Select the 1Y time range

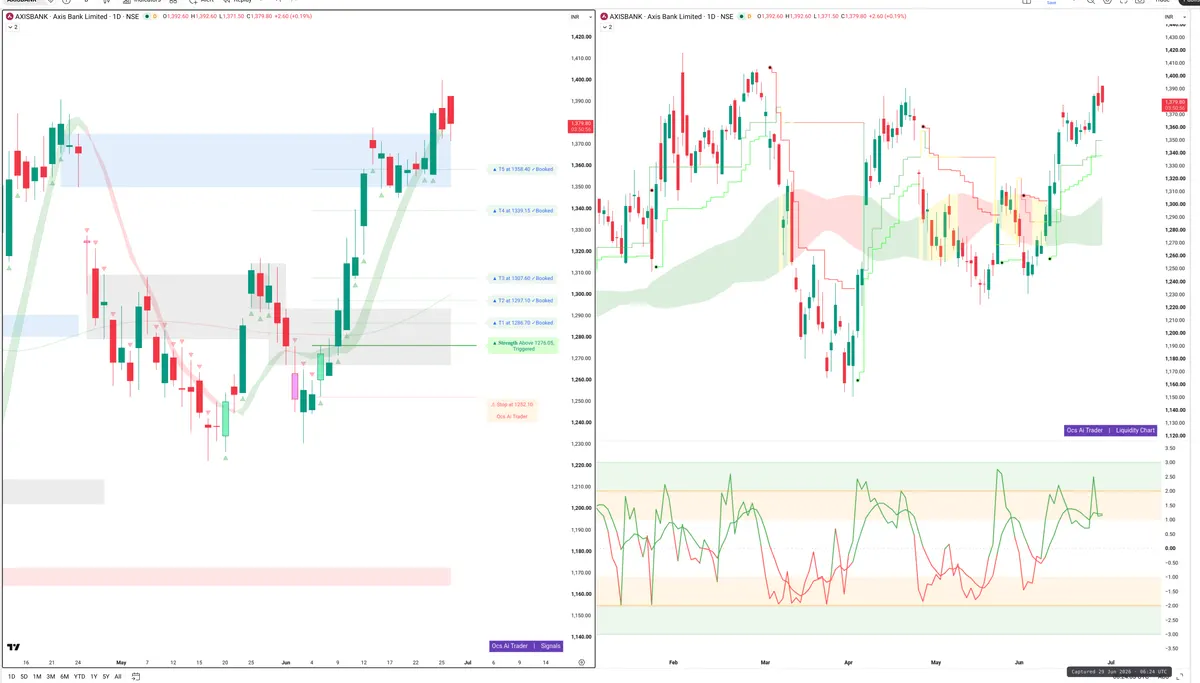(x=94, y=677)
